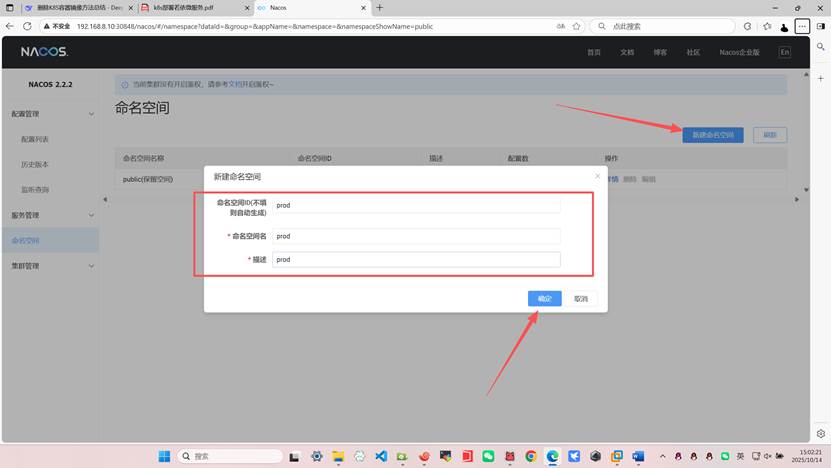
Task: Collapse the left sidebar with the arrow handle
Action: pos(105,199)
